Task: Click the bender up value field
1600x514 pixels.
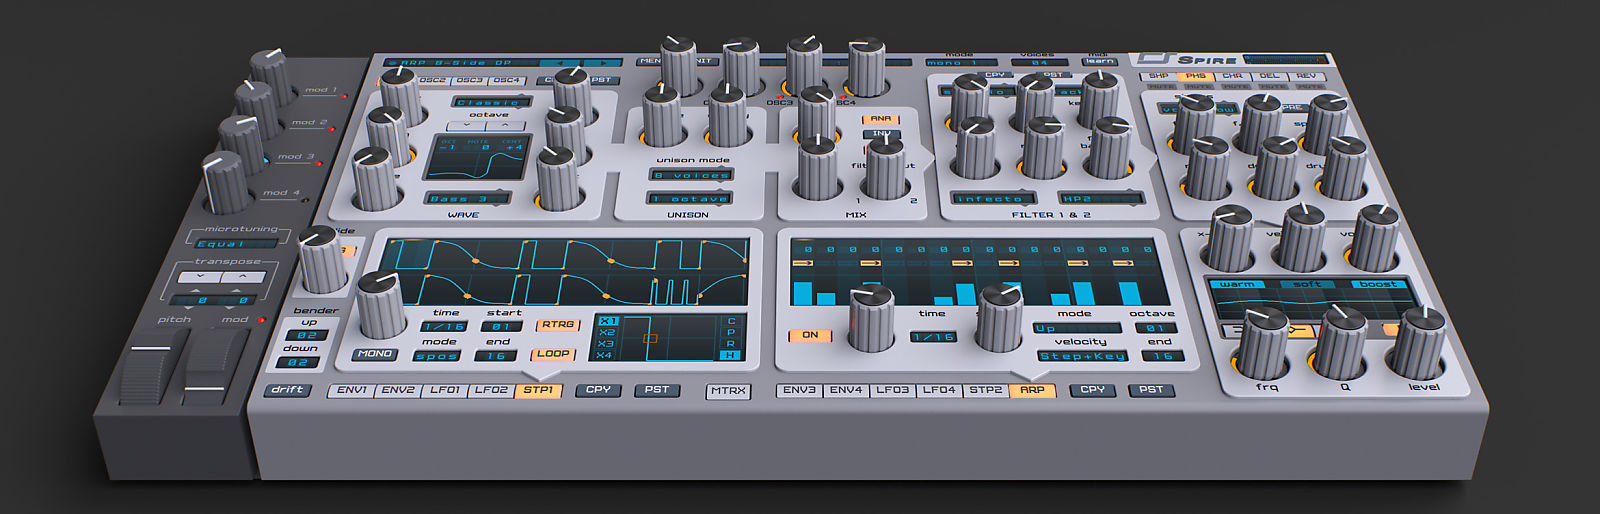Action: (x=306, y=335)
